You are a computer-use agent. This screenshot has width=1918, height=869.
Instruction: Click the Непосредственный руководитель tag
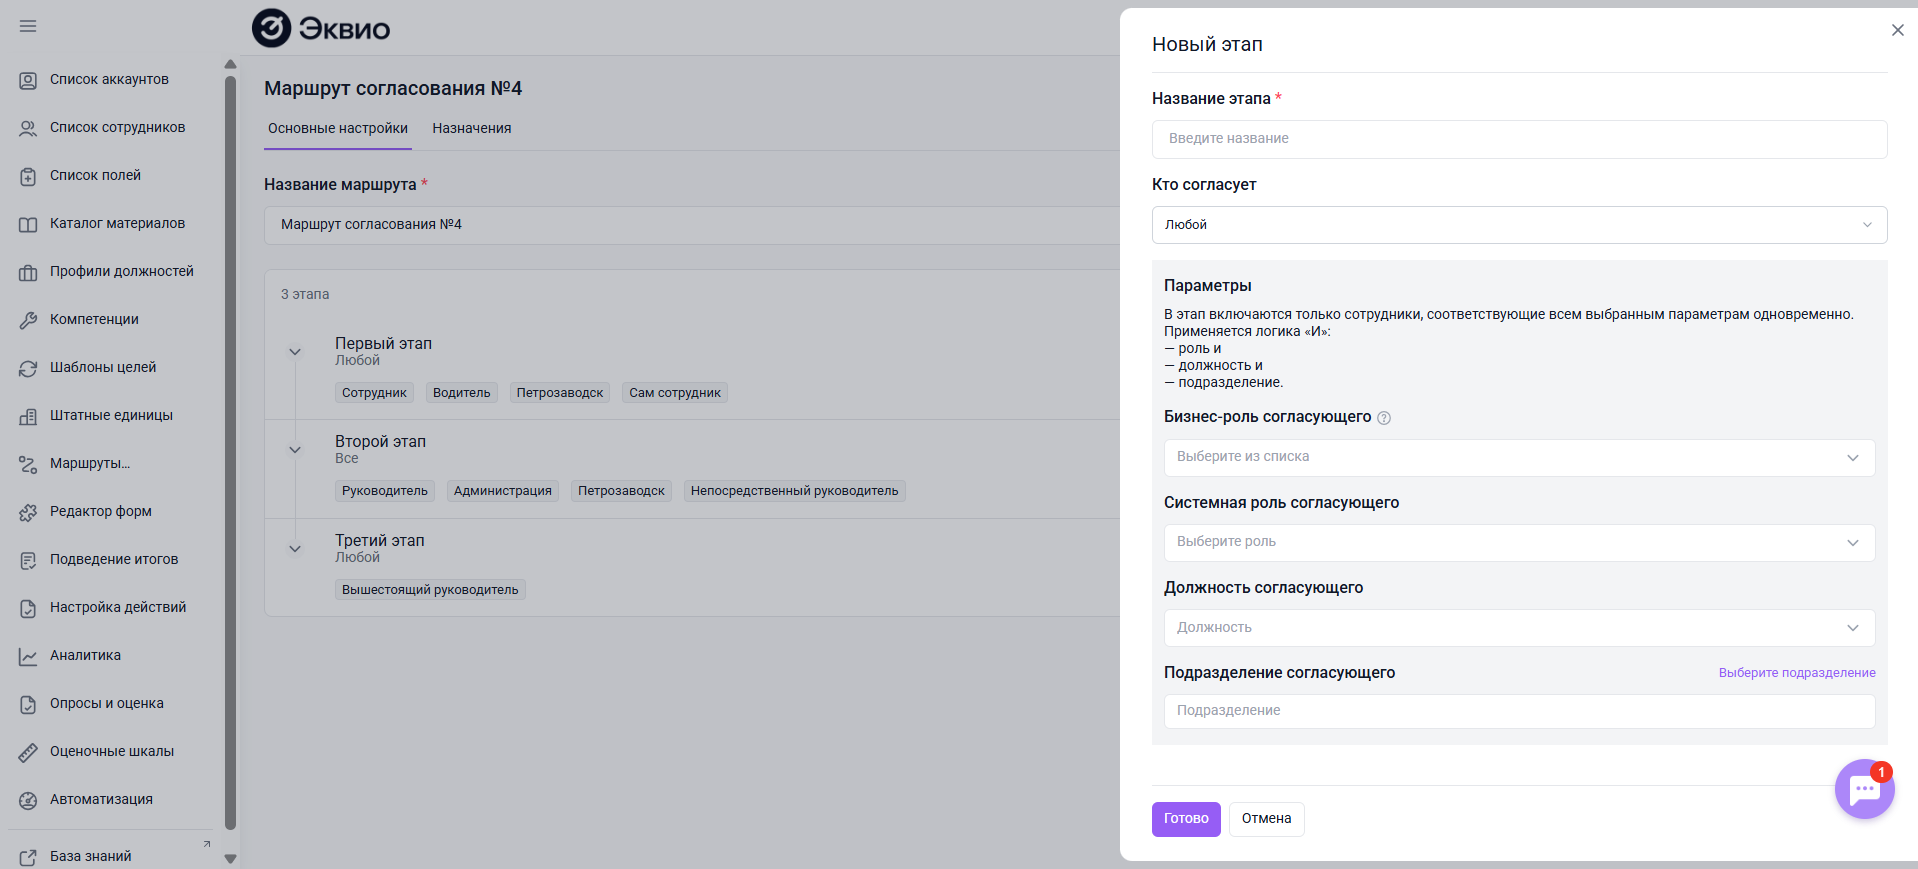(795, 491)
